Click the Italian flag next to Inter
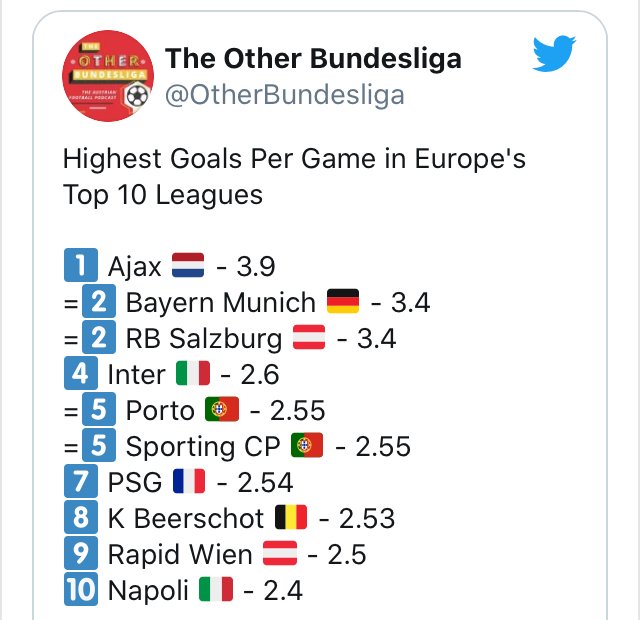 pos(193,375)
